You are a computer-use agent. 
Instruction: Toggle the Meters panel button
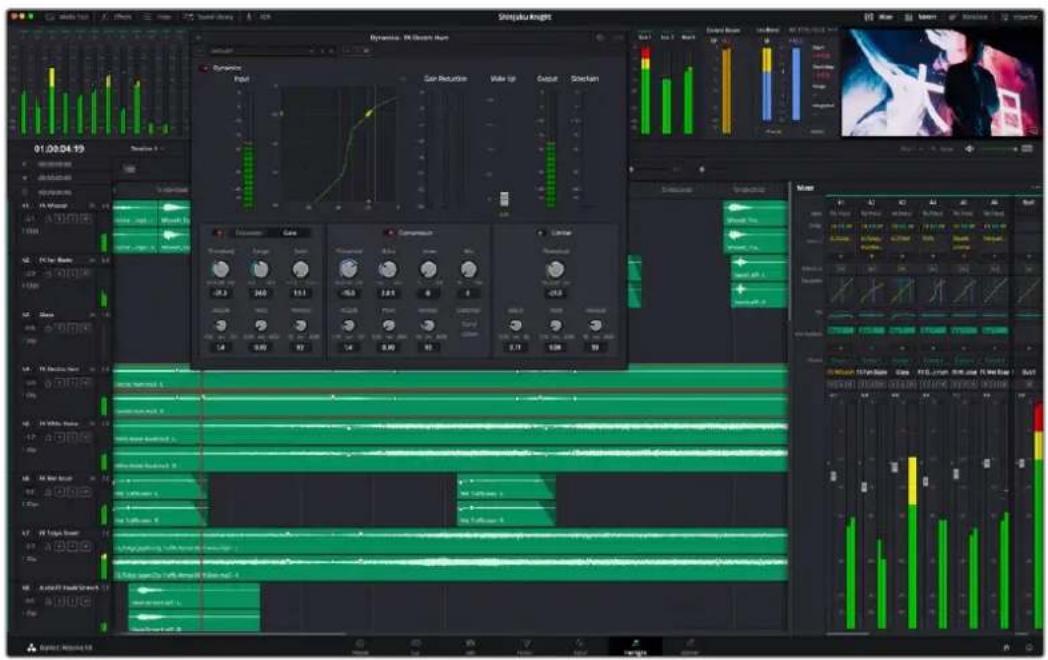coord(920,17)
